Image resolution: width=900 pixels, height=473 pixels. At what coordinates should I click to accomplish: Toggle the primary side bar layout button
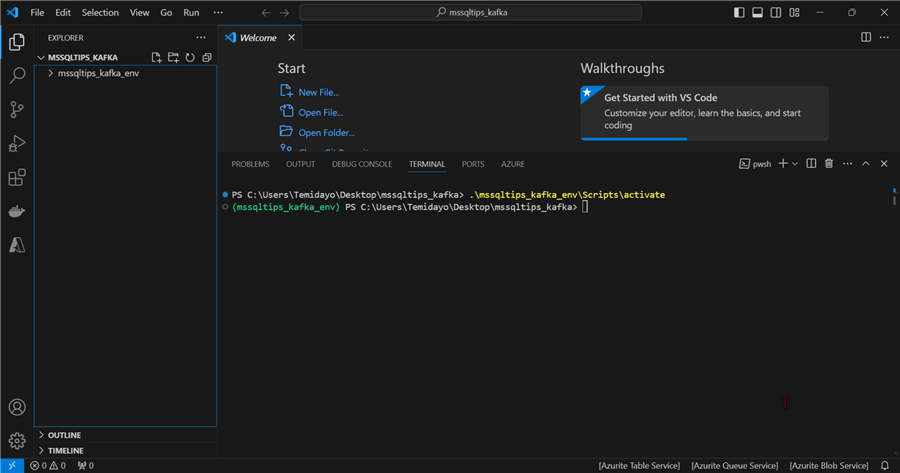pos(739,13)
